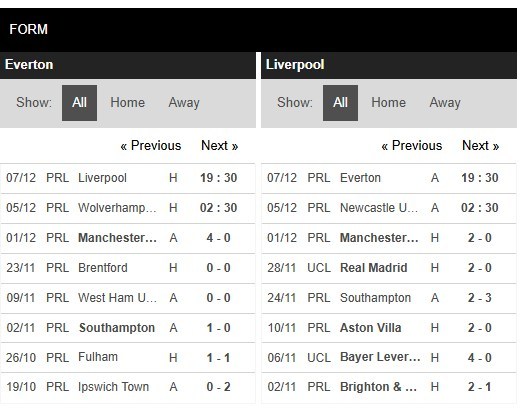Screen dimensions: 522x414
Task: Go to Previous Liverpool fixtures
Action: tap(412, 146)
